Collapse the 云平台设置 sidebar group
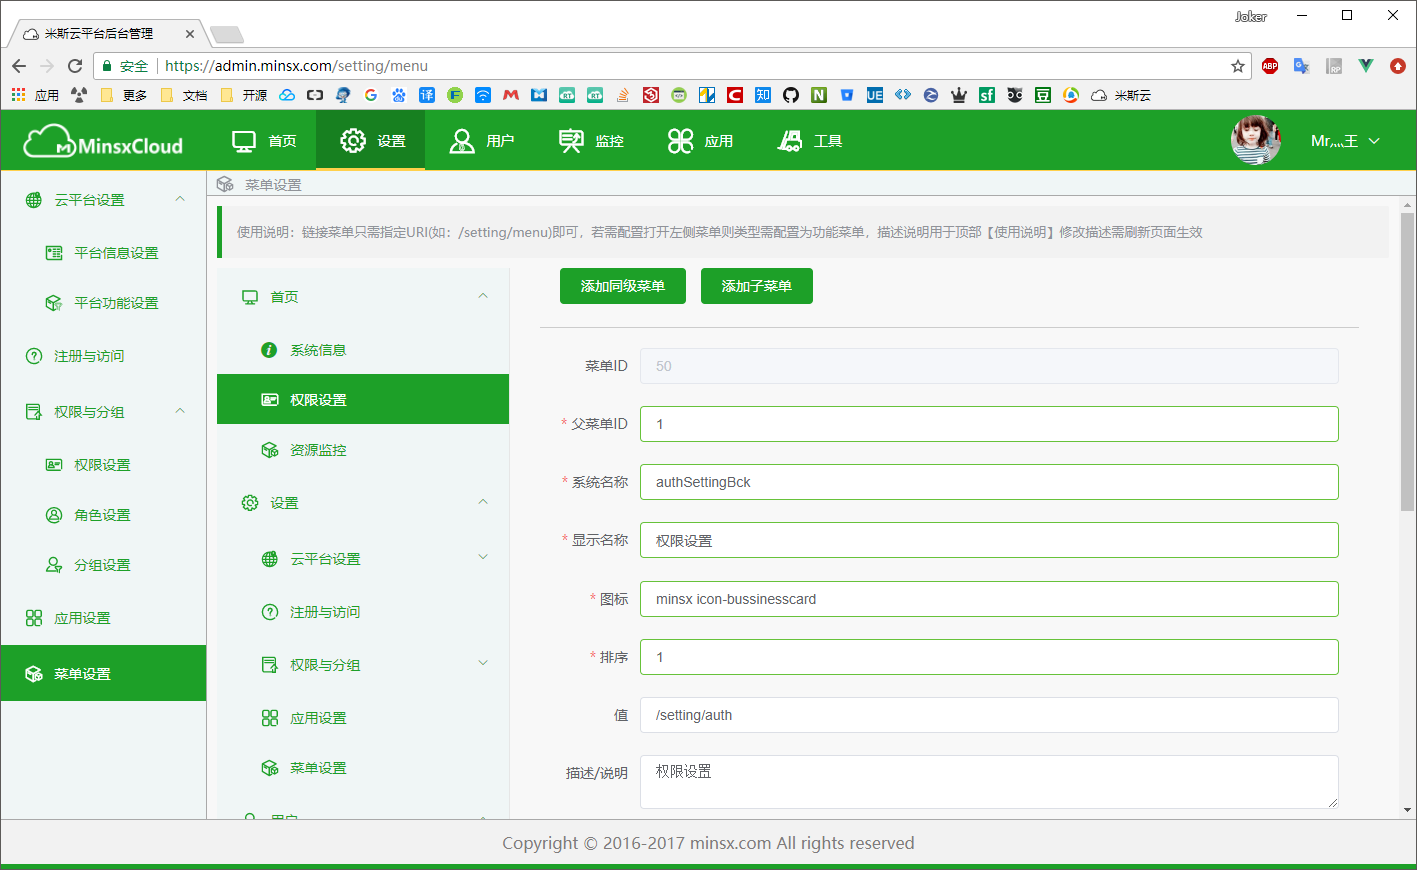This screenshot has height=870, width=1417. tap(180, 199)
